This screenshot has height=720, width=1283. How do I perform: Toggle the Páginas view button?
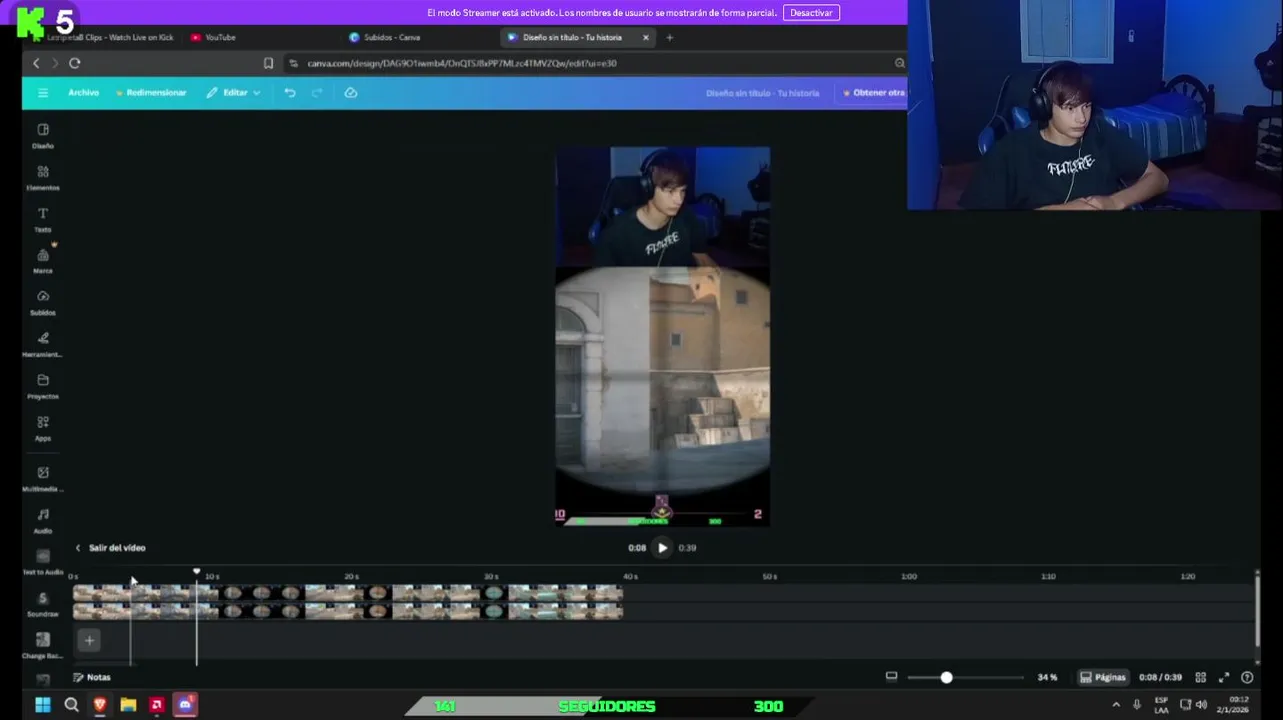(x=1103, y=677)
